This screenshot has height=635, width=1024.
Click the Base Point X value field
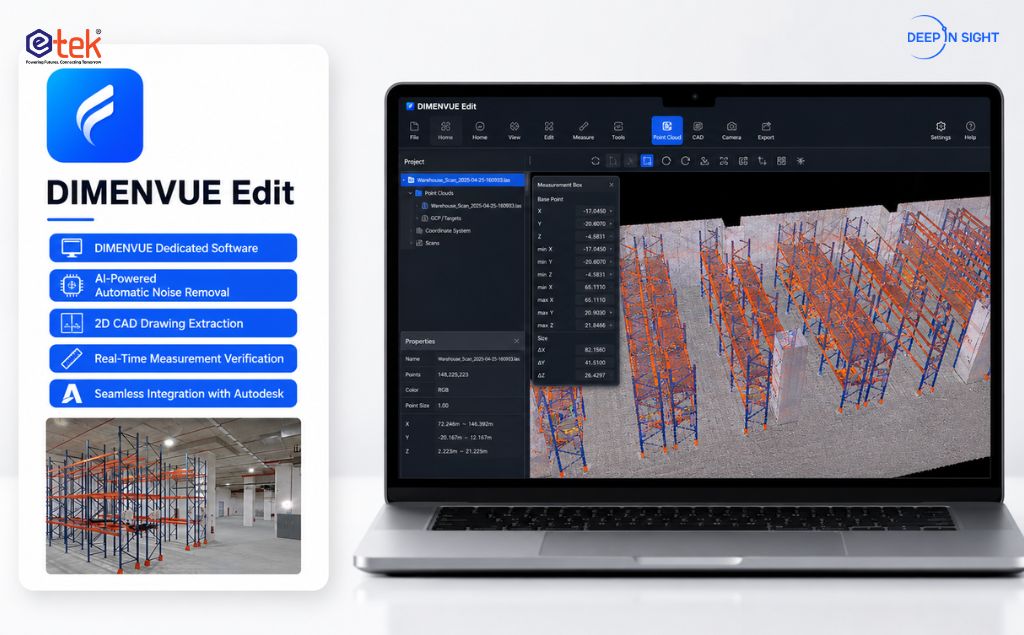[x=595, y=211]
